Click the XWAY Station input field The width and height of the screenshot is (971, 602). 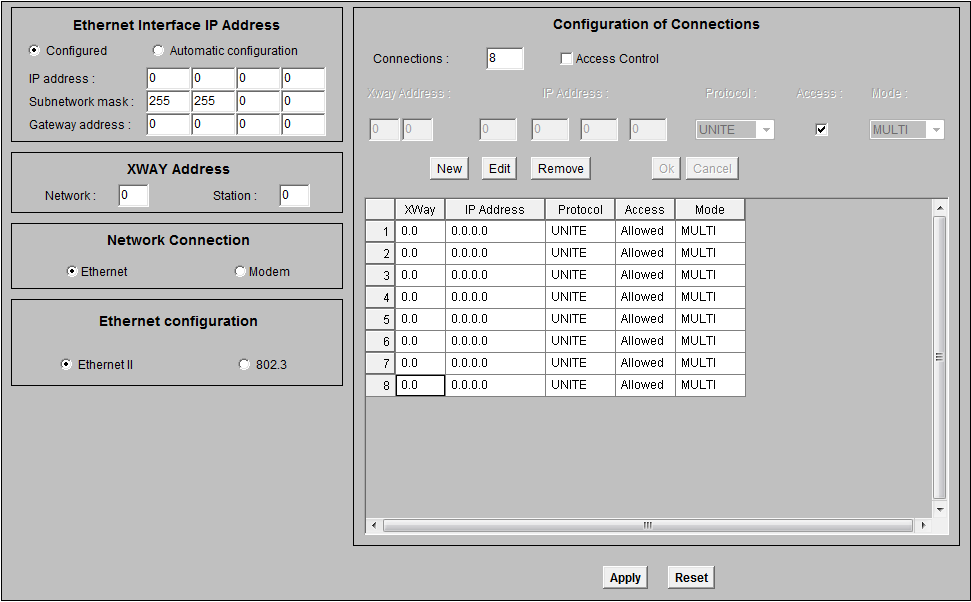[x=294, y=196]
